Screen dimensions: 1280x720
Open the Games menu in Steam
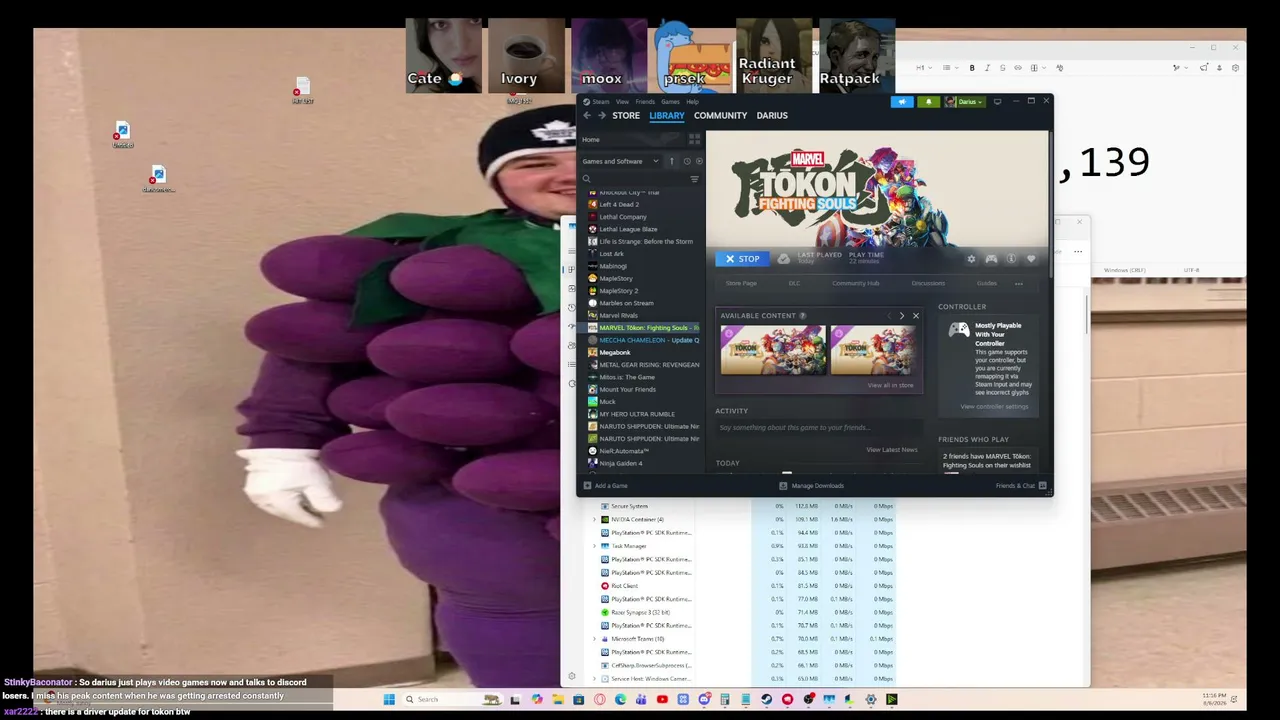tap(670, 101)
